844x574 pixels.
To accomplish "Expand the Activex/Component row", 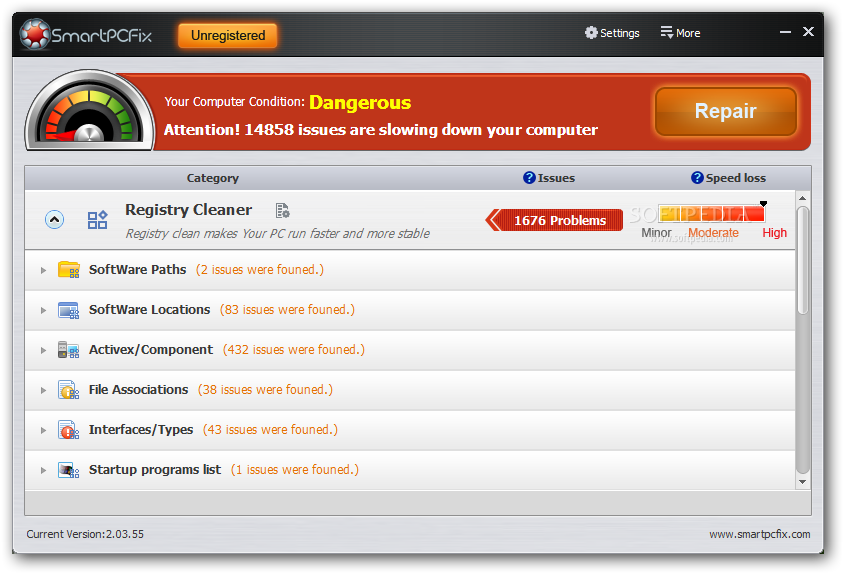I will pyautogui.click(x=44, y=351).
